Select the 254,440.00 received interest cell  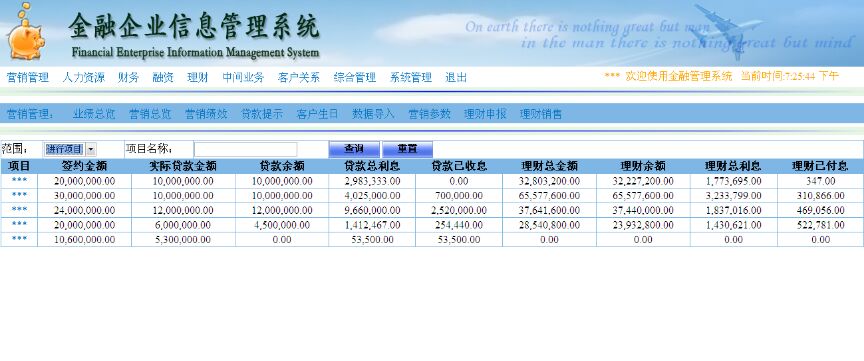pyautogui.click(x=459, y=225)
